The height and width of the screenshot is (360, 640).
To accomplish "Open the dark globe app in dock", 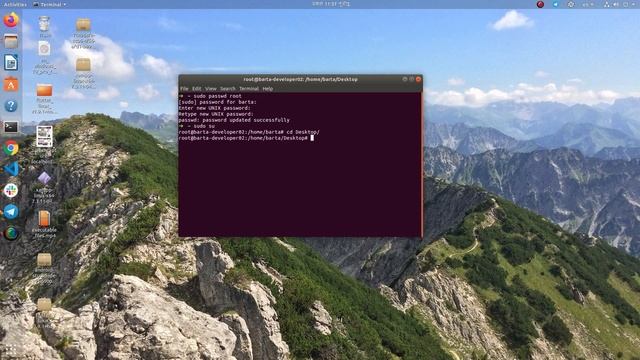I will [11, 233].
